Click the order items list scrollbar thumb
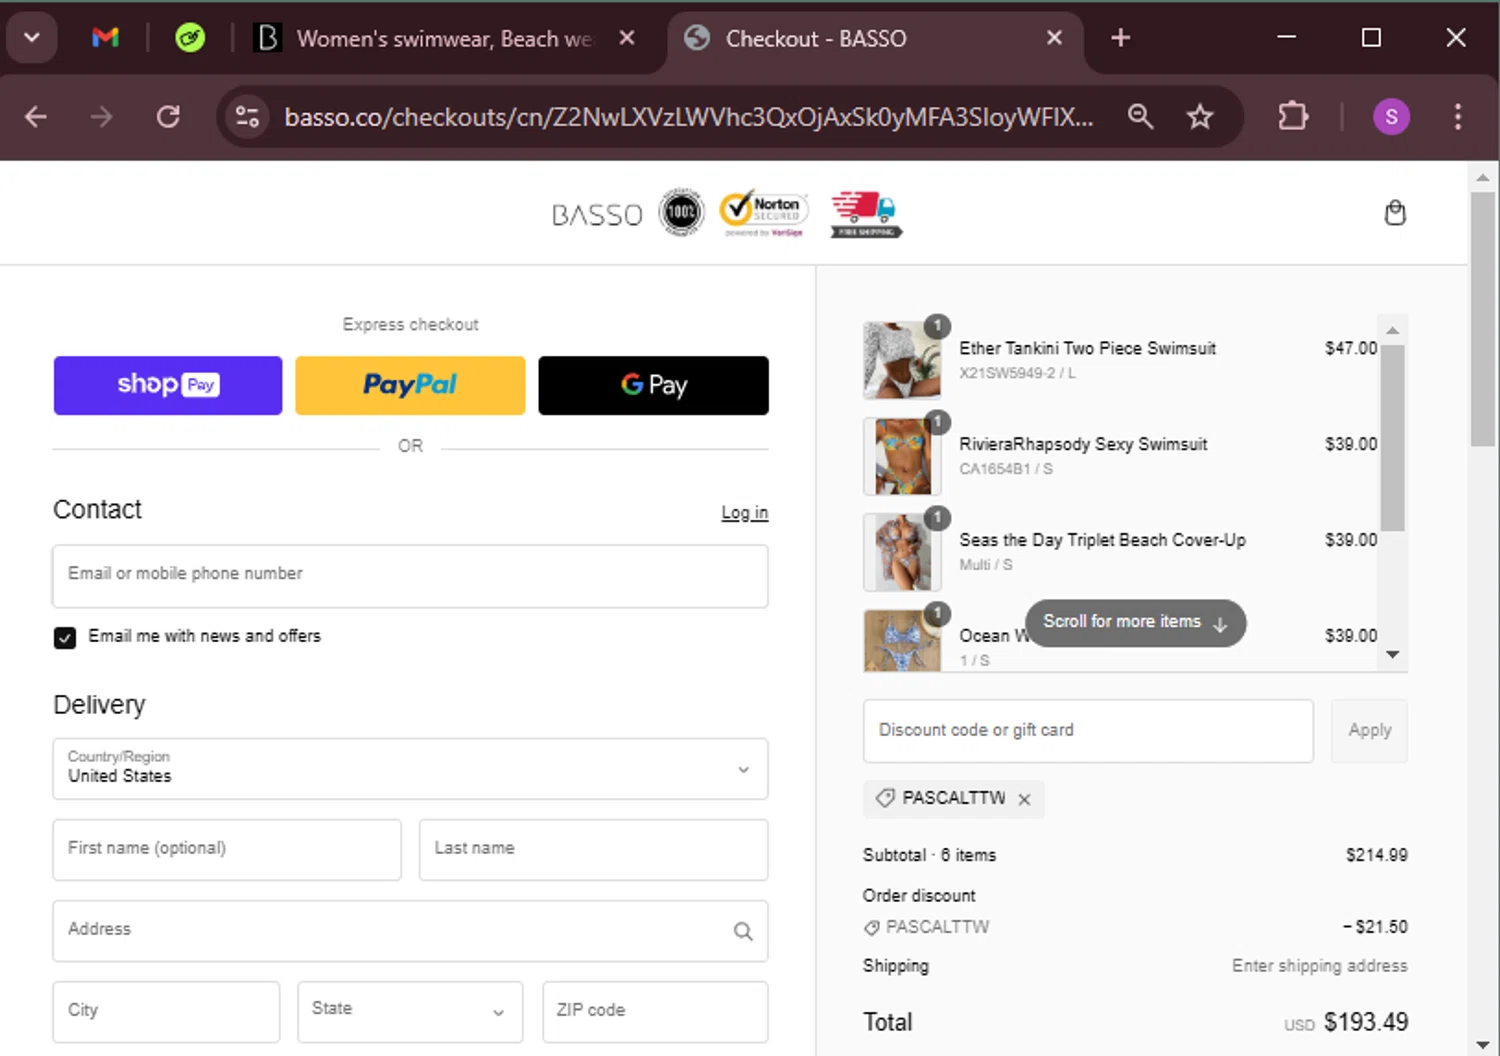Screen dimensions: 1500x1056 [1392, 437]
